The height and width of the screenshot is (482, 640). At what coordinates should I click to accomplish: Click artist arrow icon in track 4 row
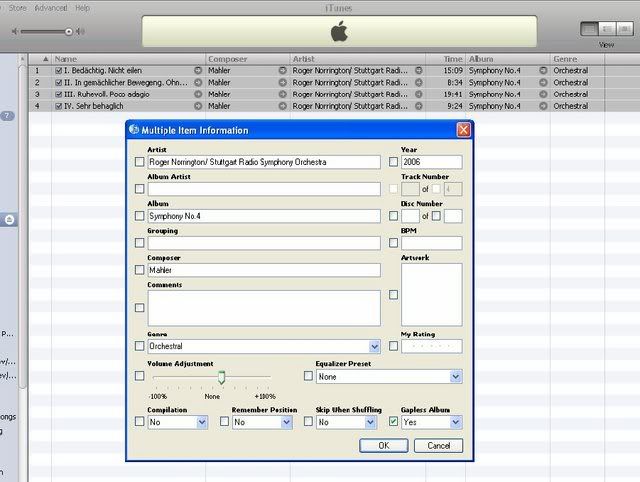(419, 106)
